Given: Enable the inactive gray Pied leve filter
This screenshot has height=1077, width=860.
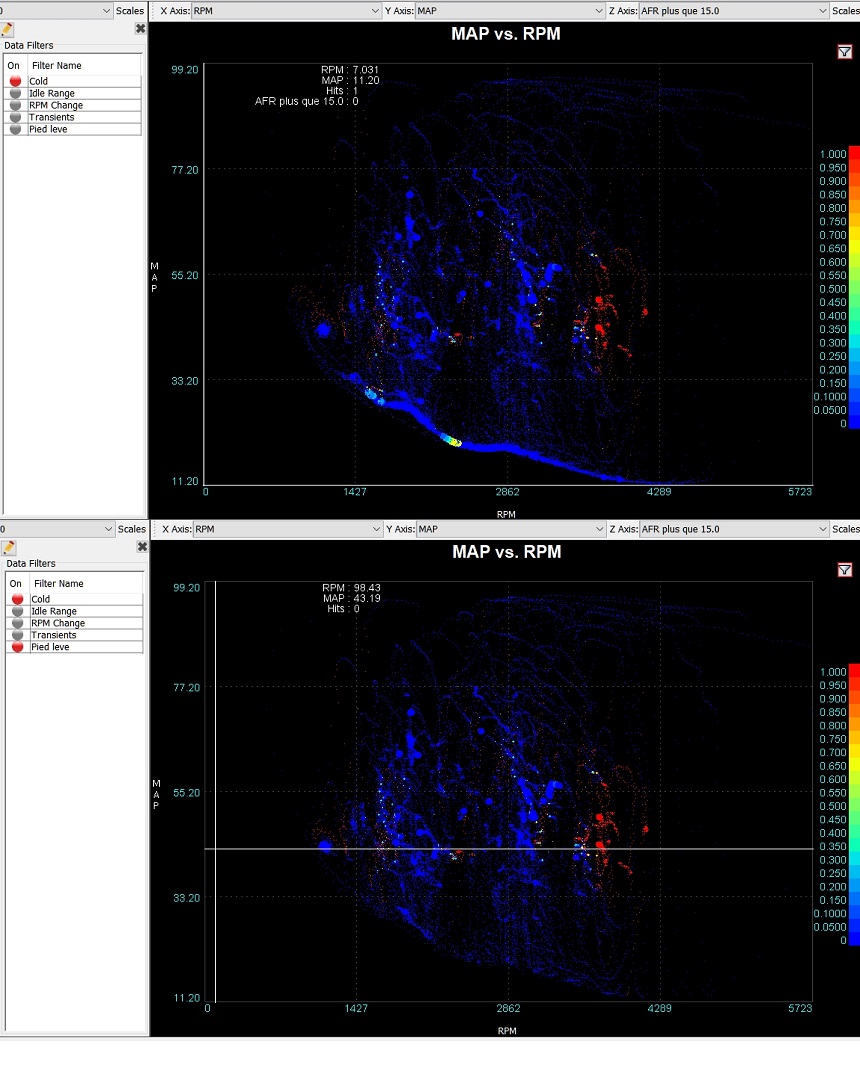Looking at the screenshot, I should (15, 129).
